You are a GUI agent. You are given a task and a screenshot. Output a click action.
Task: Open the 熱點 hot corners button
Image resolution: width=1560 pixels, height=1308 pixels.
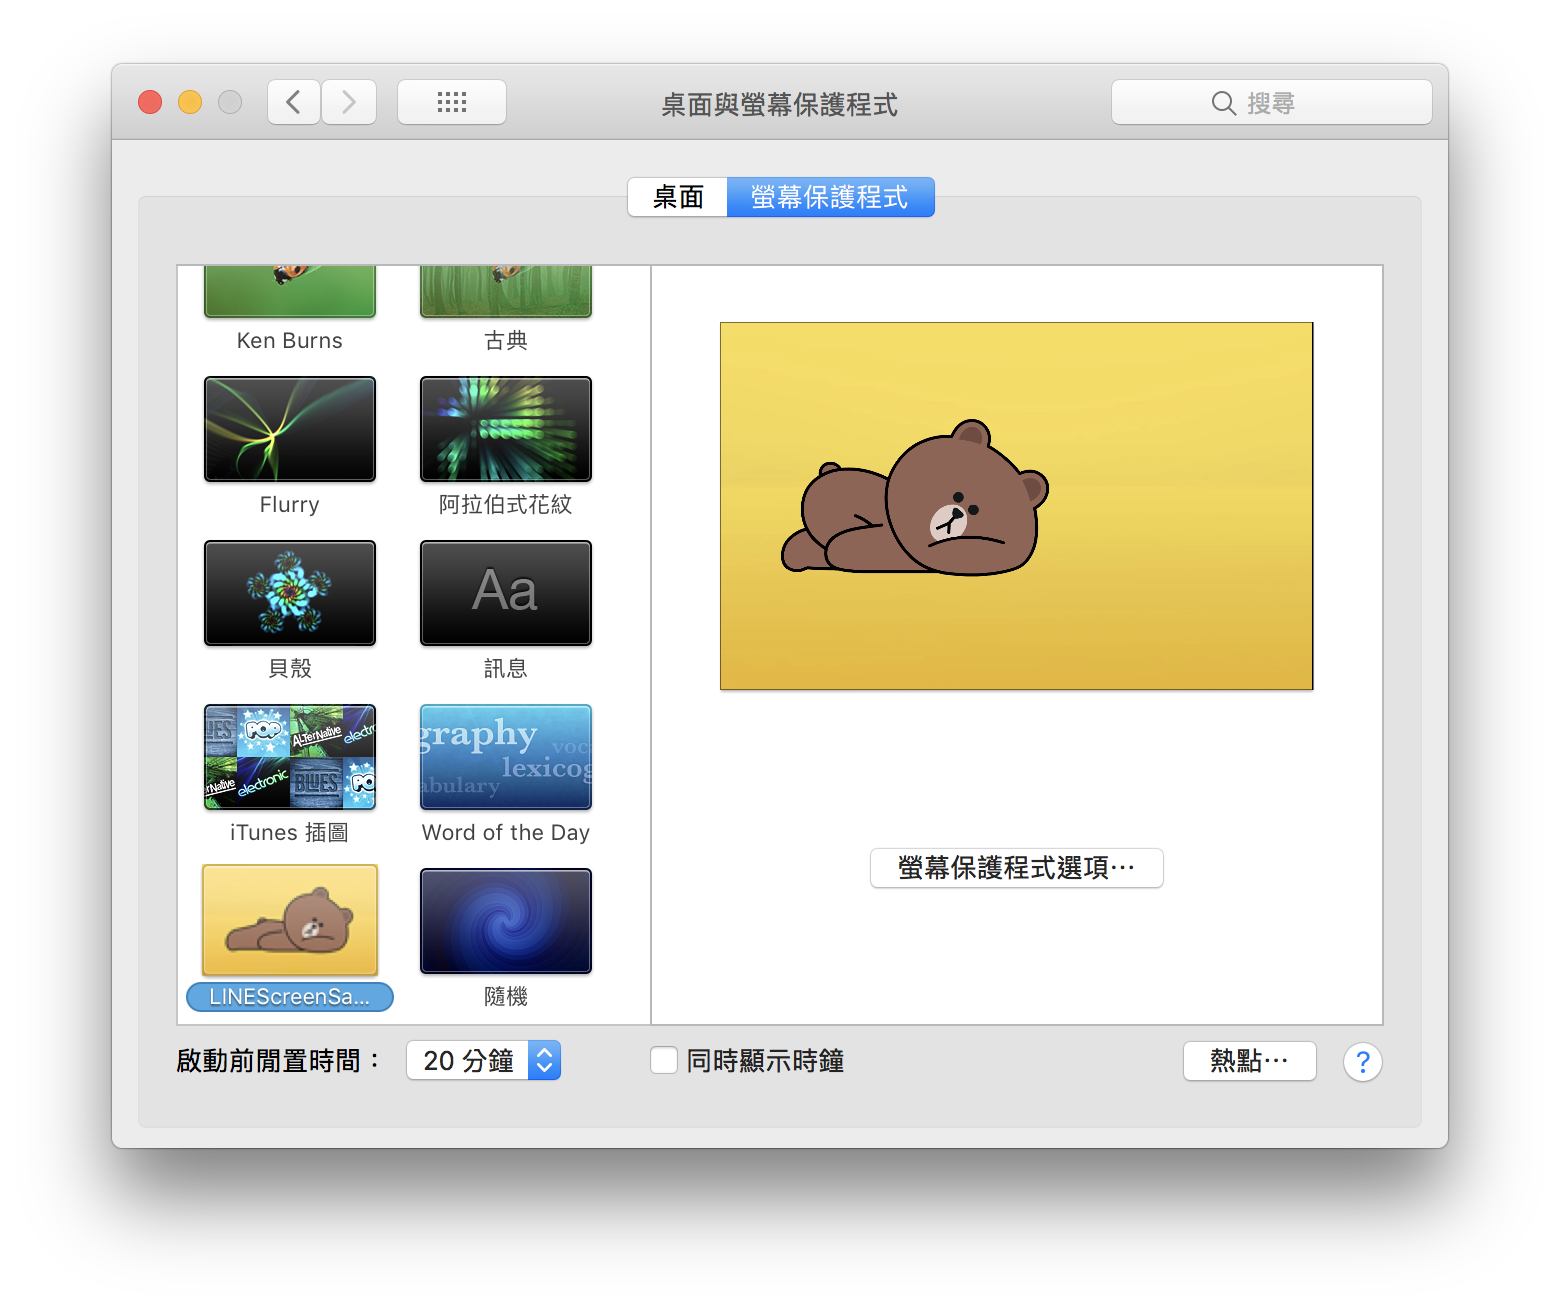coord(1250,1061)
